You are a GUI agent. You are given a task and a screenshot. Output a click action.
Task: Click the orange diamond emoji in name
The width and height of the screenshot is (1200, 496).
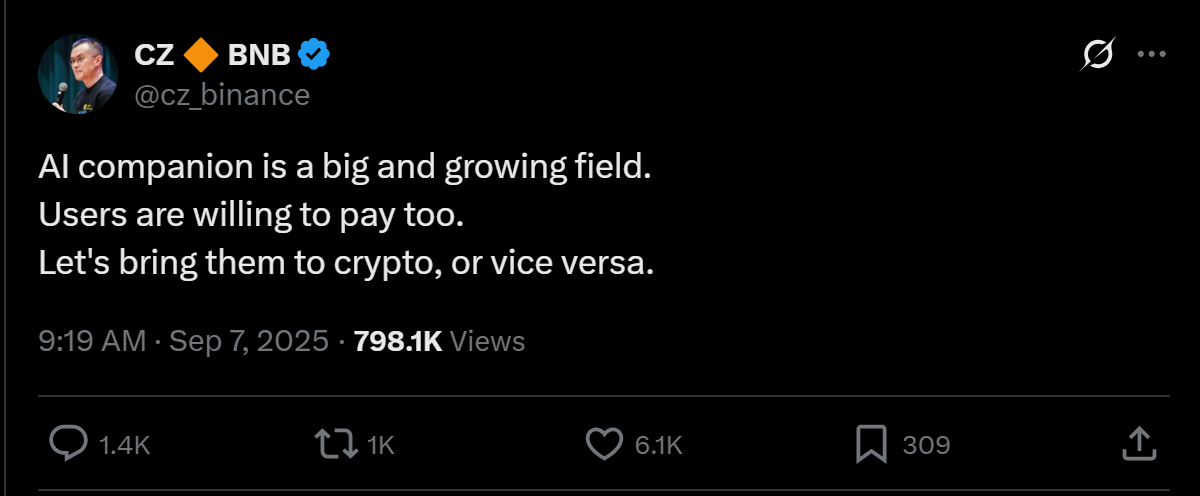[x=199, y=57]
